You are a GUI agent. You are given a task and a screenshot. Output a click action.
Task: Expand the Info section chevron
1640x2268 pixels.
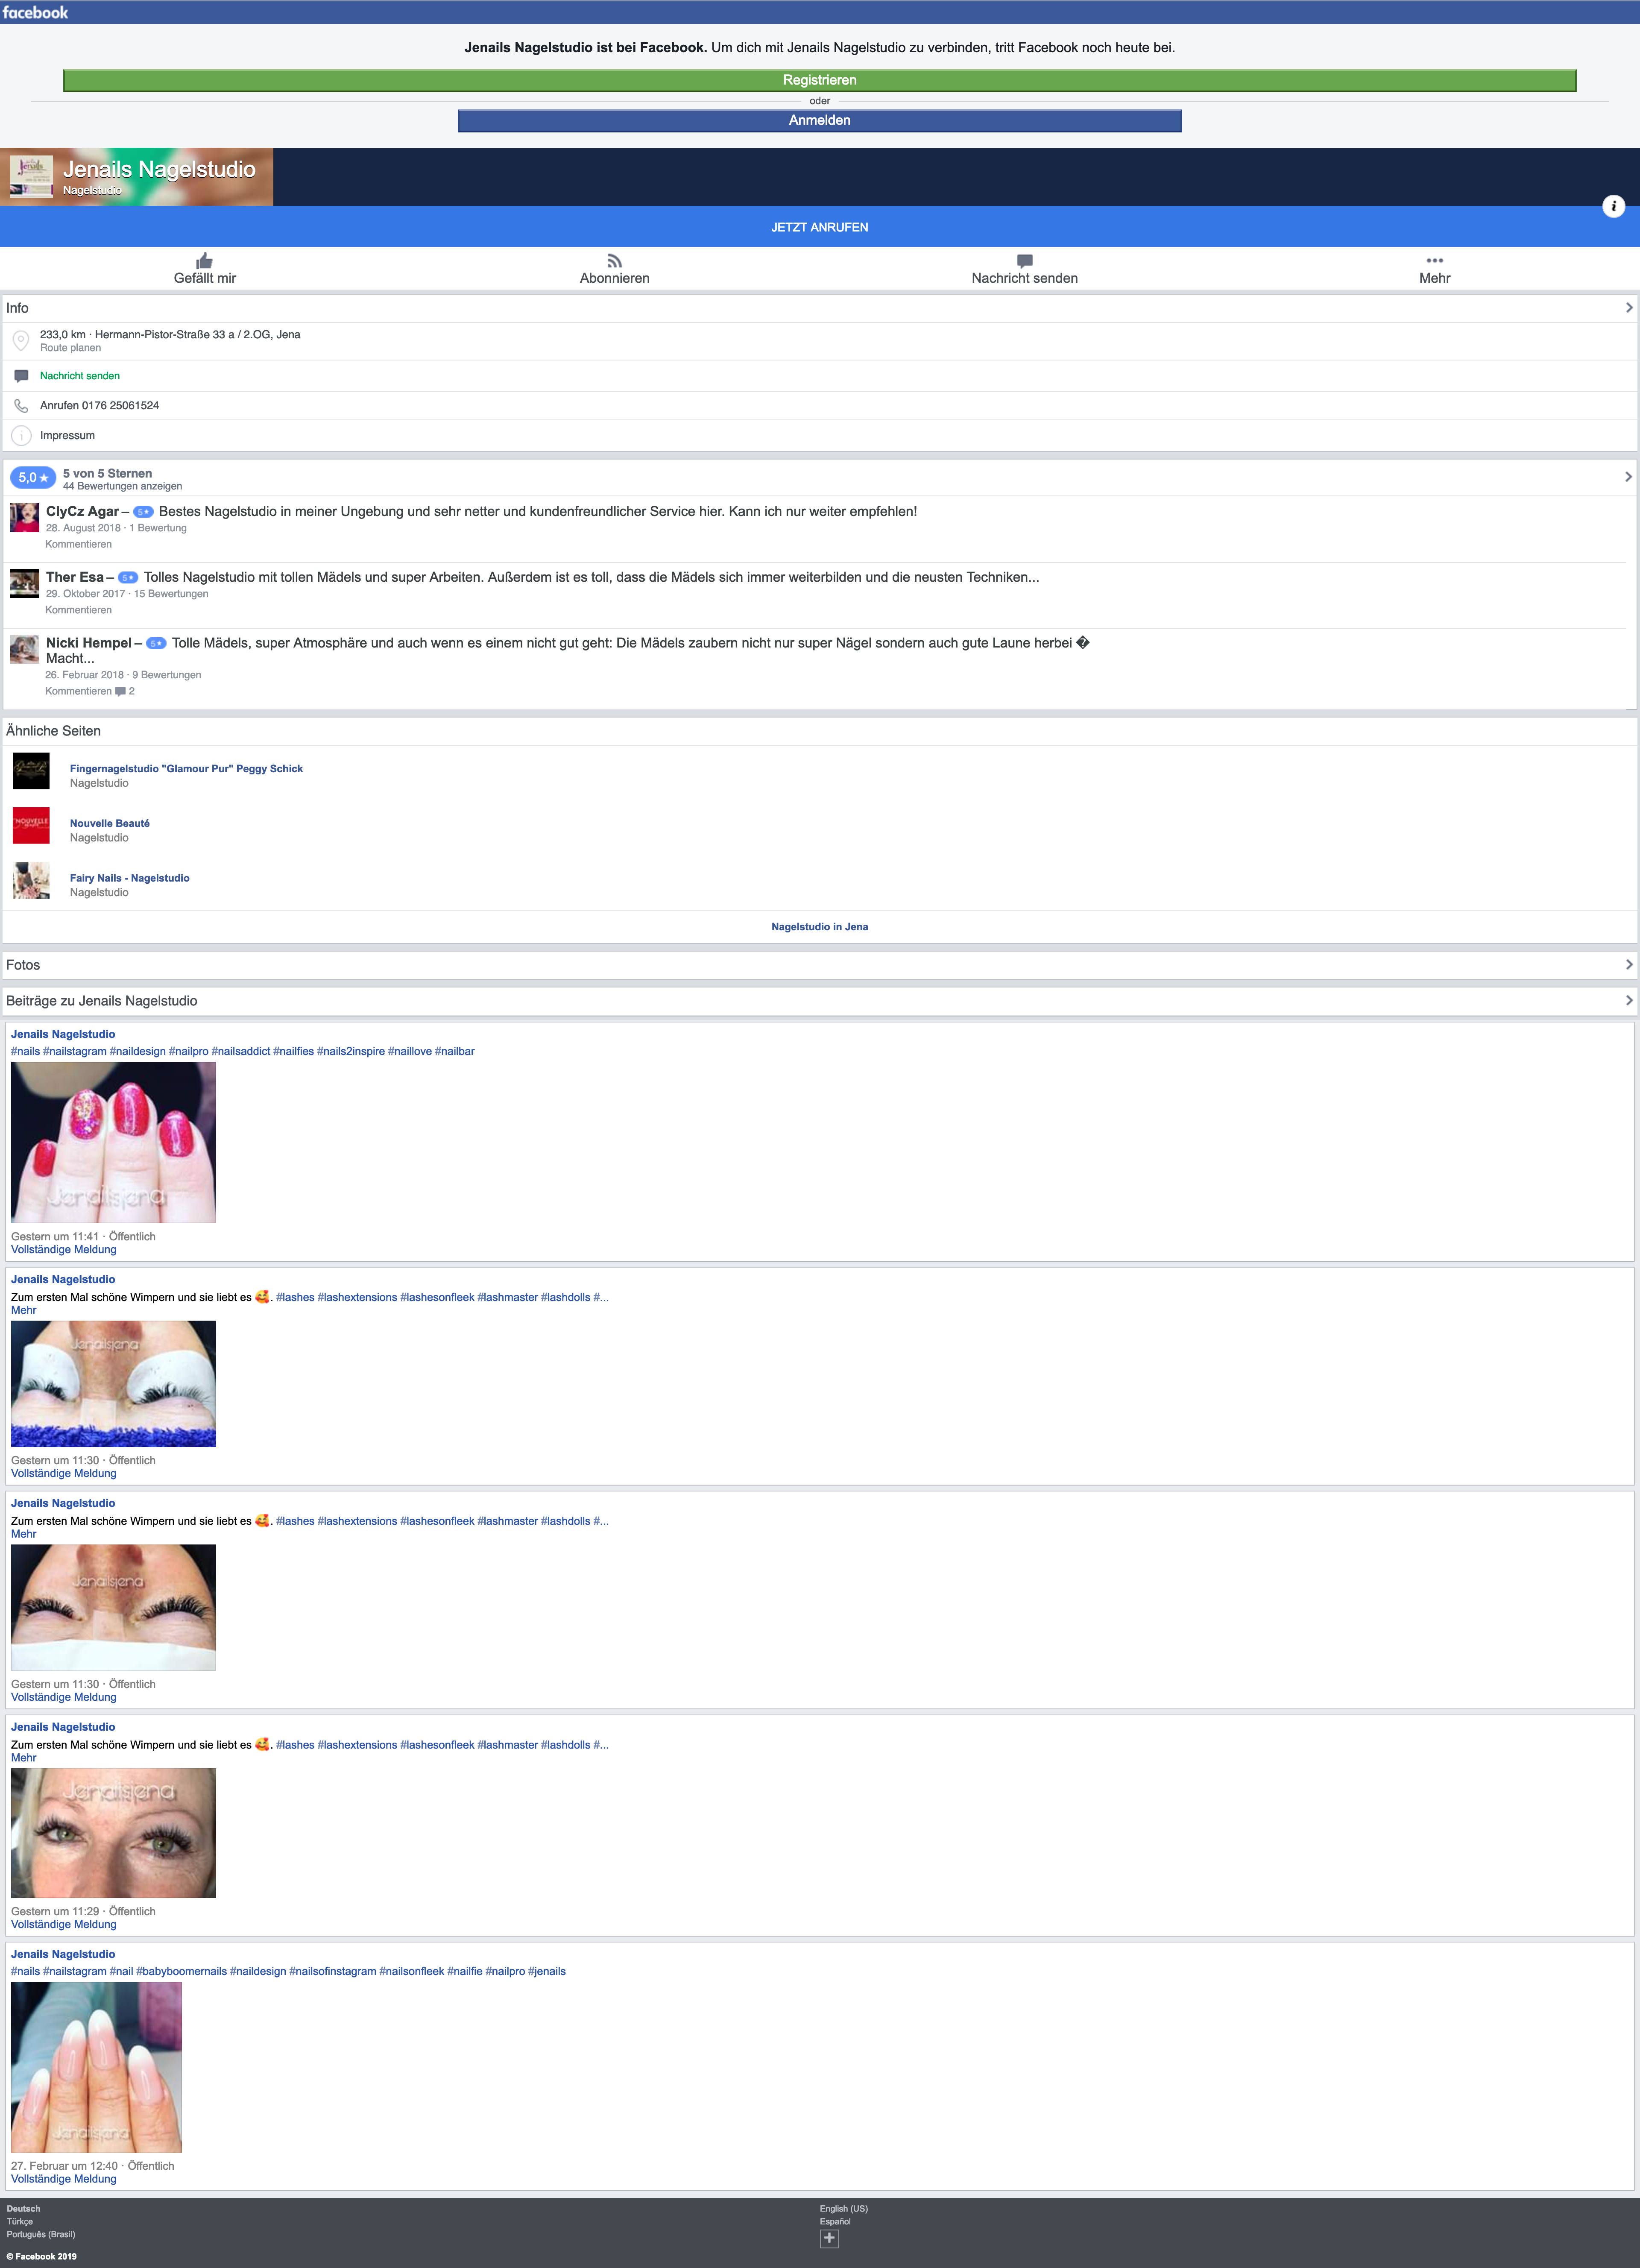click(x=1629, y=308)
